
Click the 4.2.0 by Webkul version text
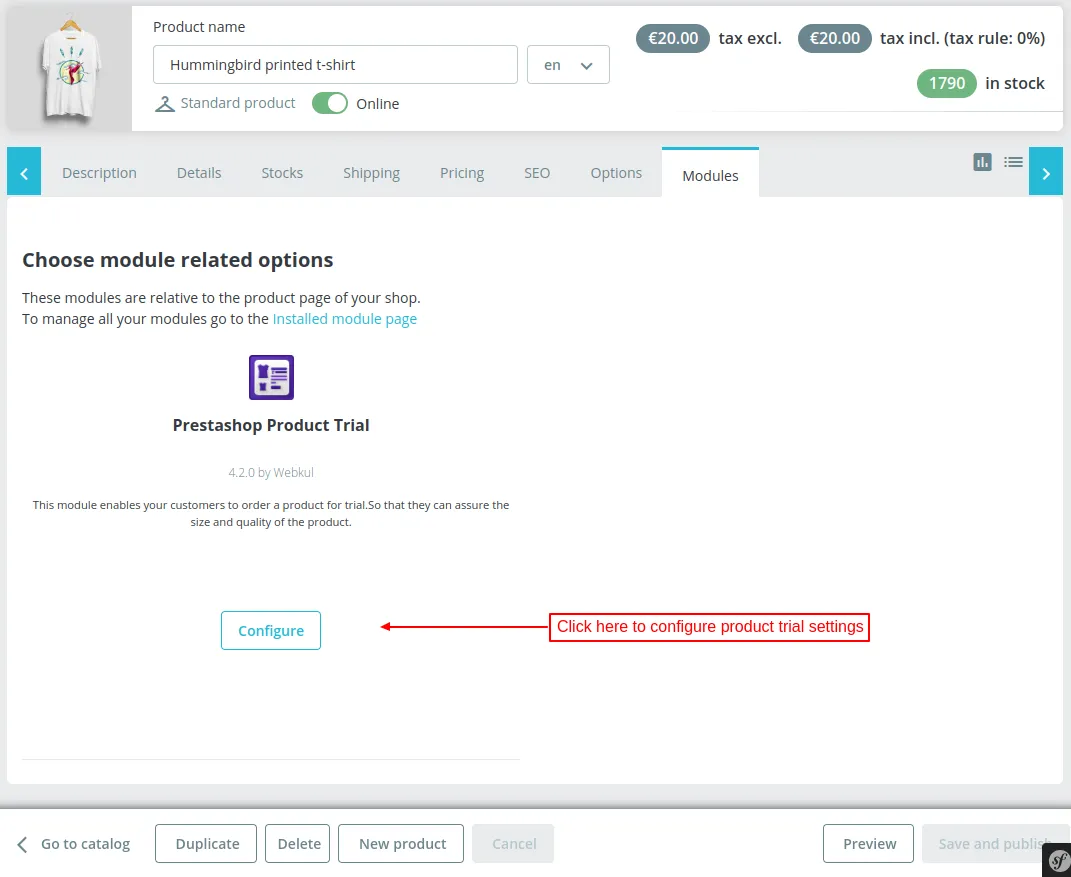(x=271, y=473)
